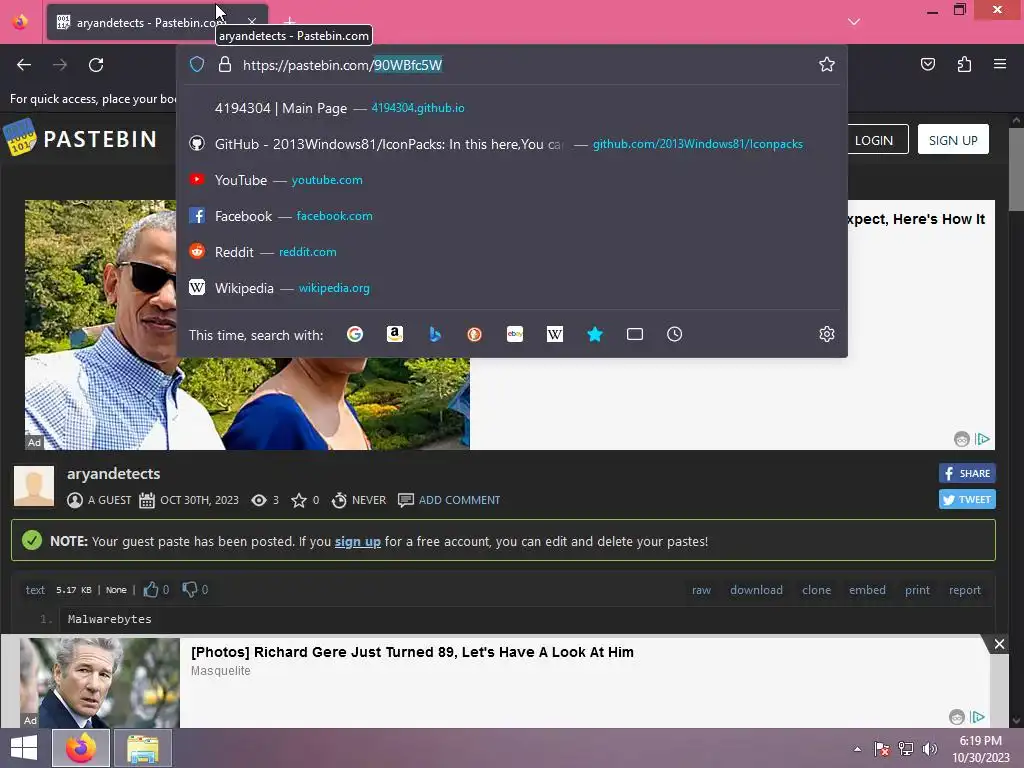Viewport: 1024px width, 768px height.
Task: Tweet the paste via TWEET button
Action: pos(967,500)
